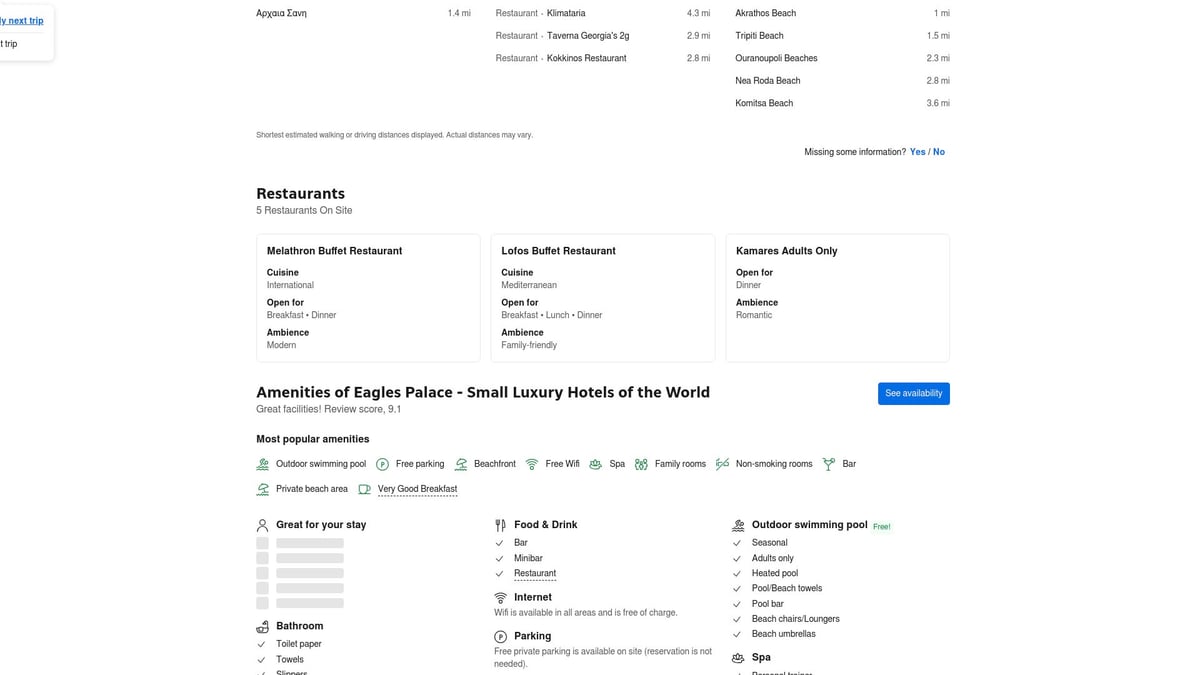Viewport: 1200px width, 675px height.
Task: Click the Non-smoking rooms icon
Action: tap(722, 464)
